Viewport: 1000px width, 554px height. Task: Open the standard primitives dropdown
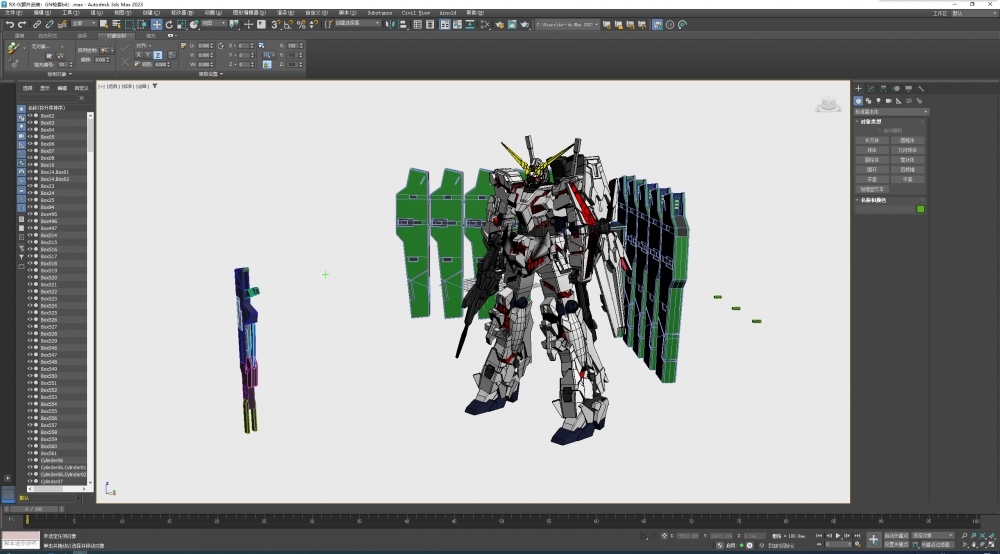tap(891, 111)
